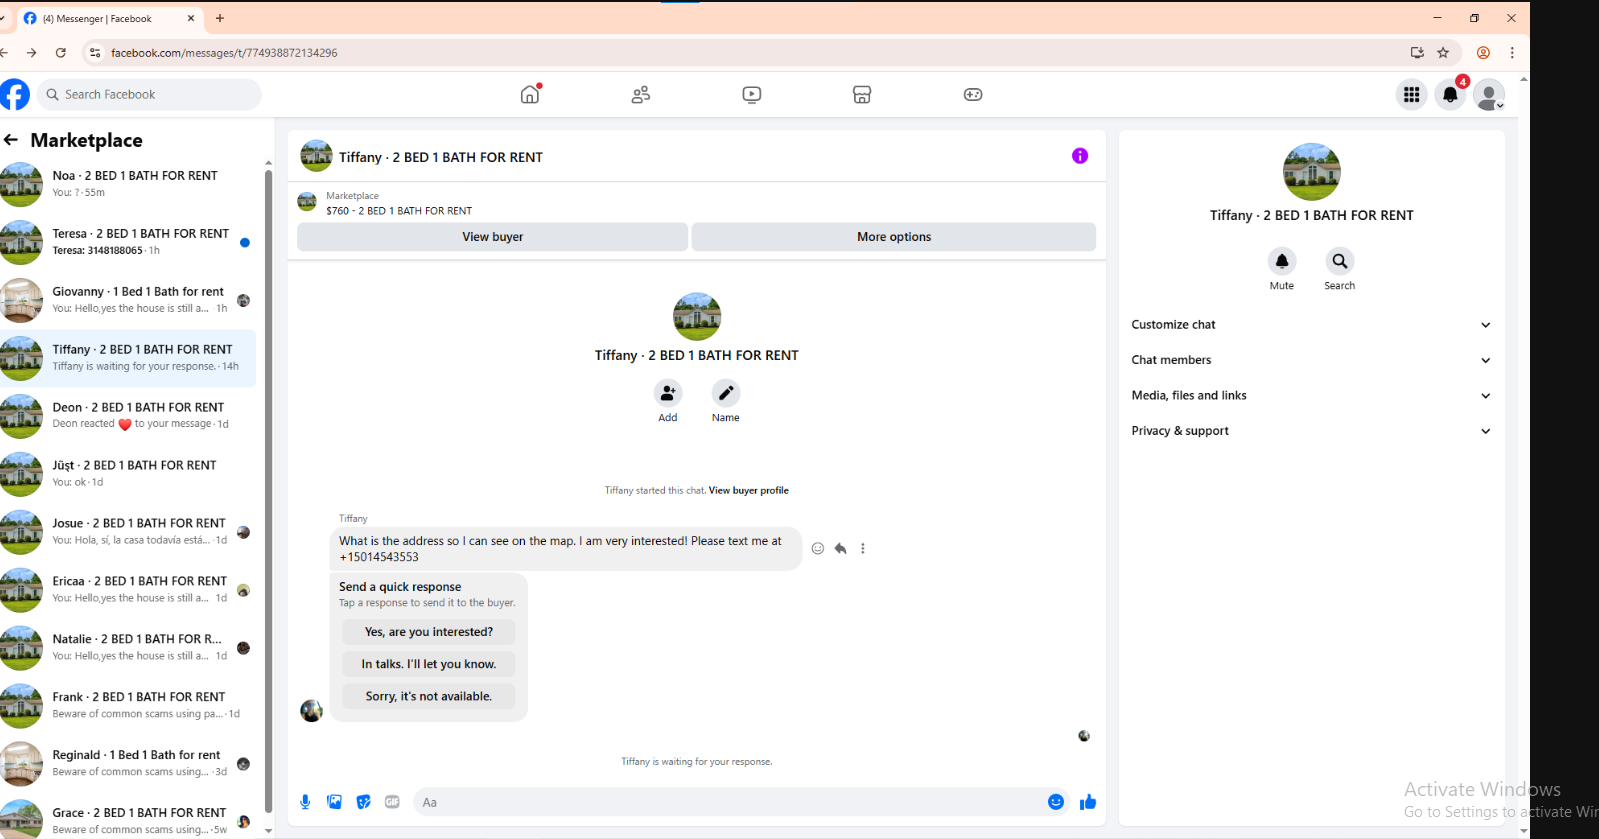Open the Chrome profile icon
1599x839 pixels.
1483,53
